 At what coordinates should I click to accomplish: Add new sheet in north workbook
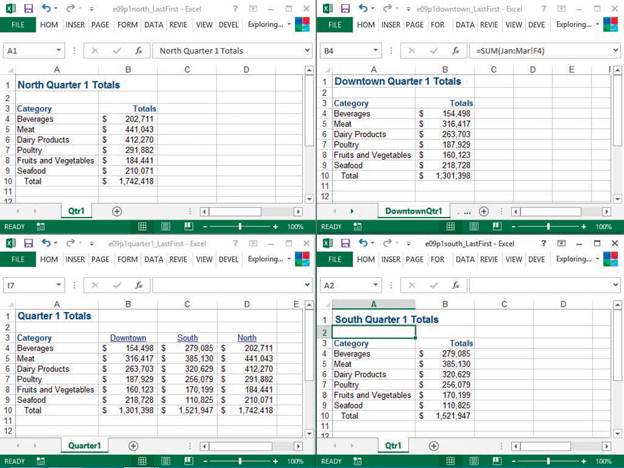(117, 211)
